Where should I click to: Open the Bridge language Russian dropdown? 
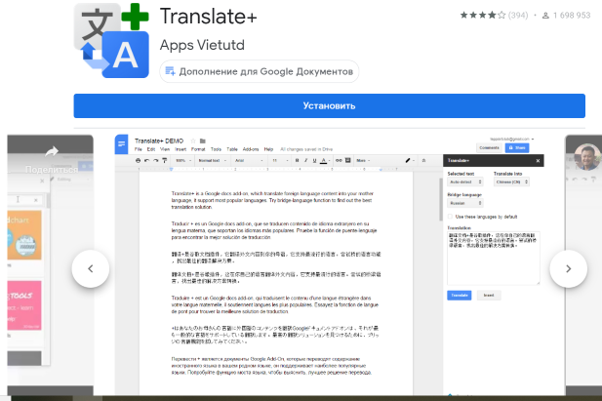tap(465, 203)
